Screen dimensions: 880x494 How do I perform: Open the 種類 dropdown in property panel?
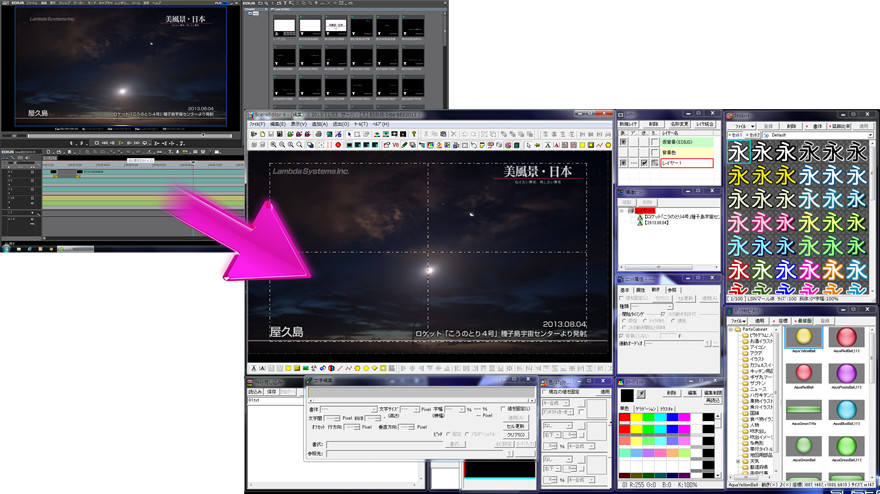[x=652, y=307]
